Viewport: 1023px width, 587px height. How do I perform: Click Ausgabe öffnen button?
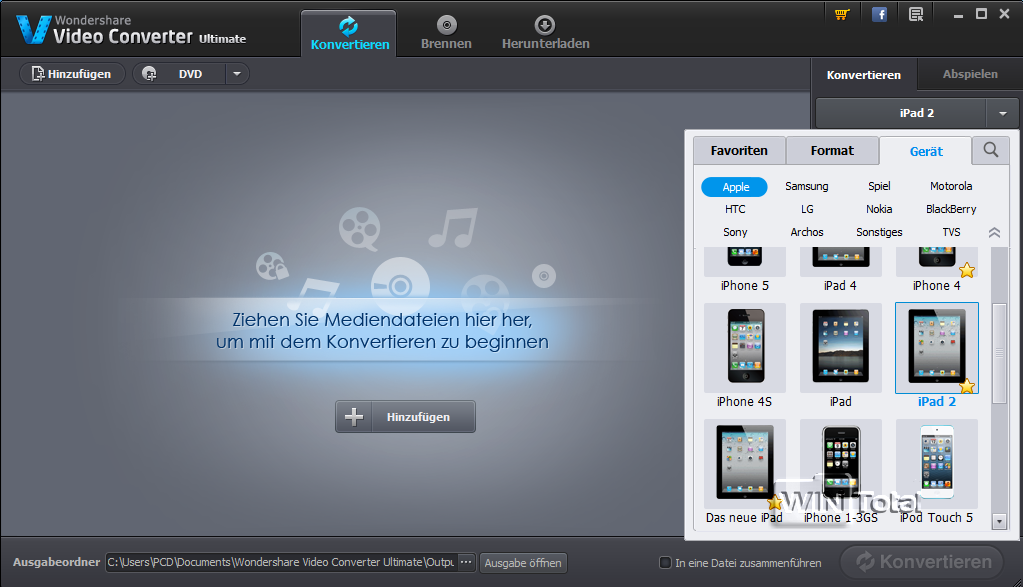[x=523, y=563]
